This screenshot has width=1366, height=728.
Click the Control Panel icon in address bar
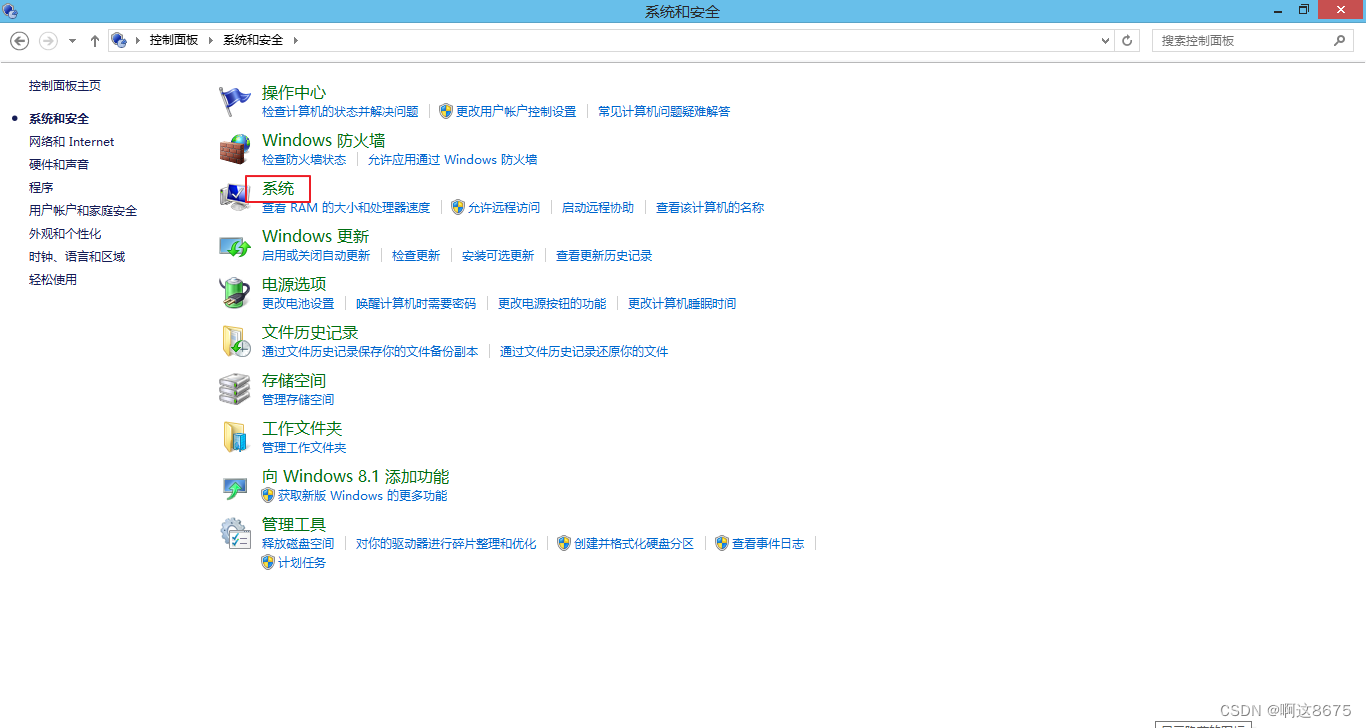pyautogui.click(x=120, y=40)
